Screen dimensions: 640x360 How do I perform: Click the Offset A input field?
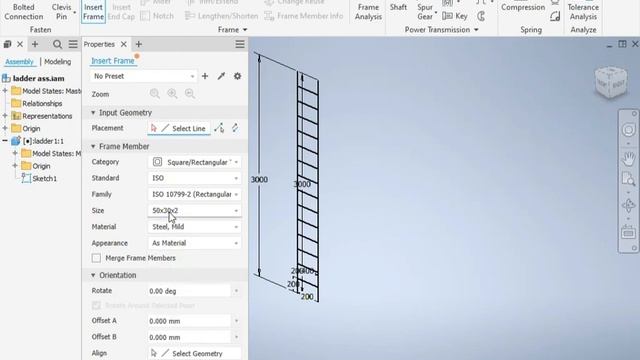pos(189,321)
